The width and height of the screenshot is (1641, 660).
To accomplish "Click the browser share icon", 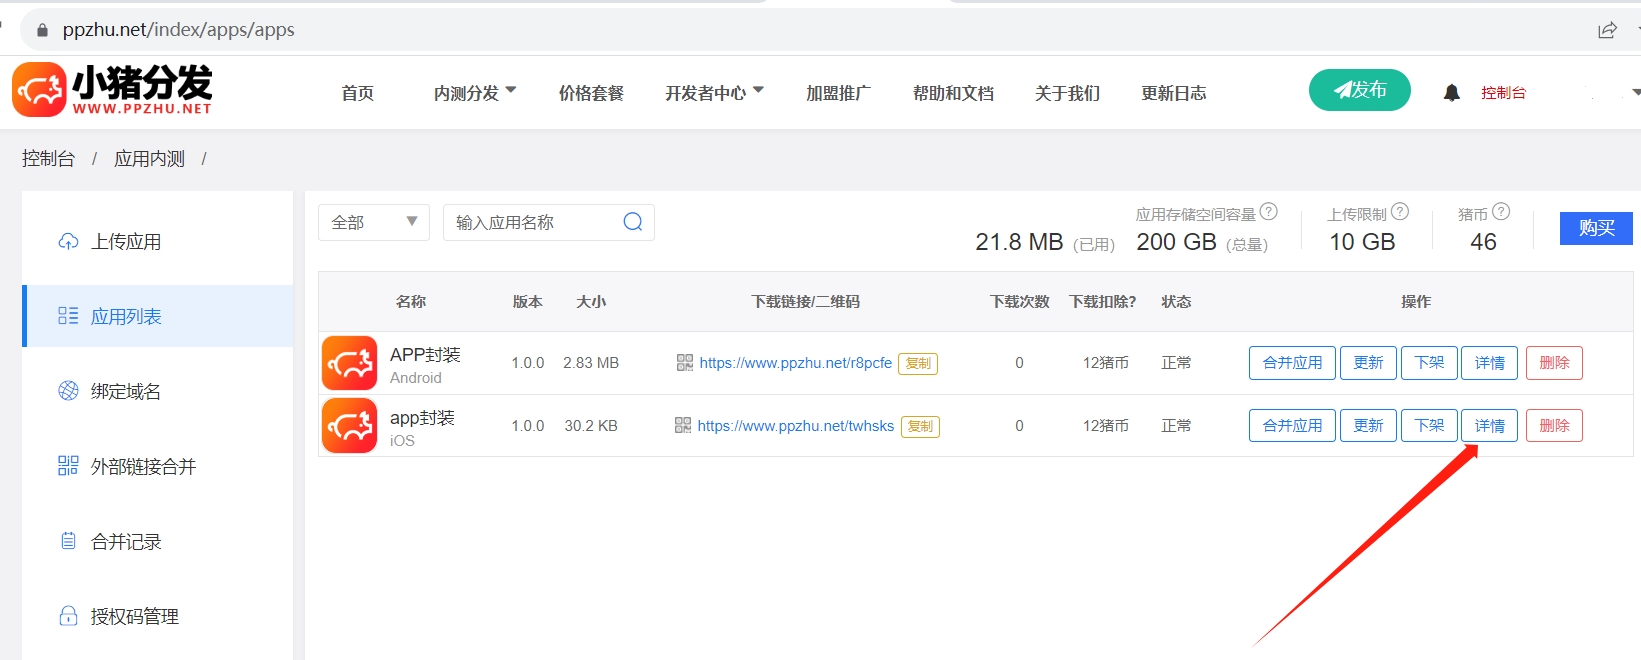I will tap(1607, 30).
